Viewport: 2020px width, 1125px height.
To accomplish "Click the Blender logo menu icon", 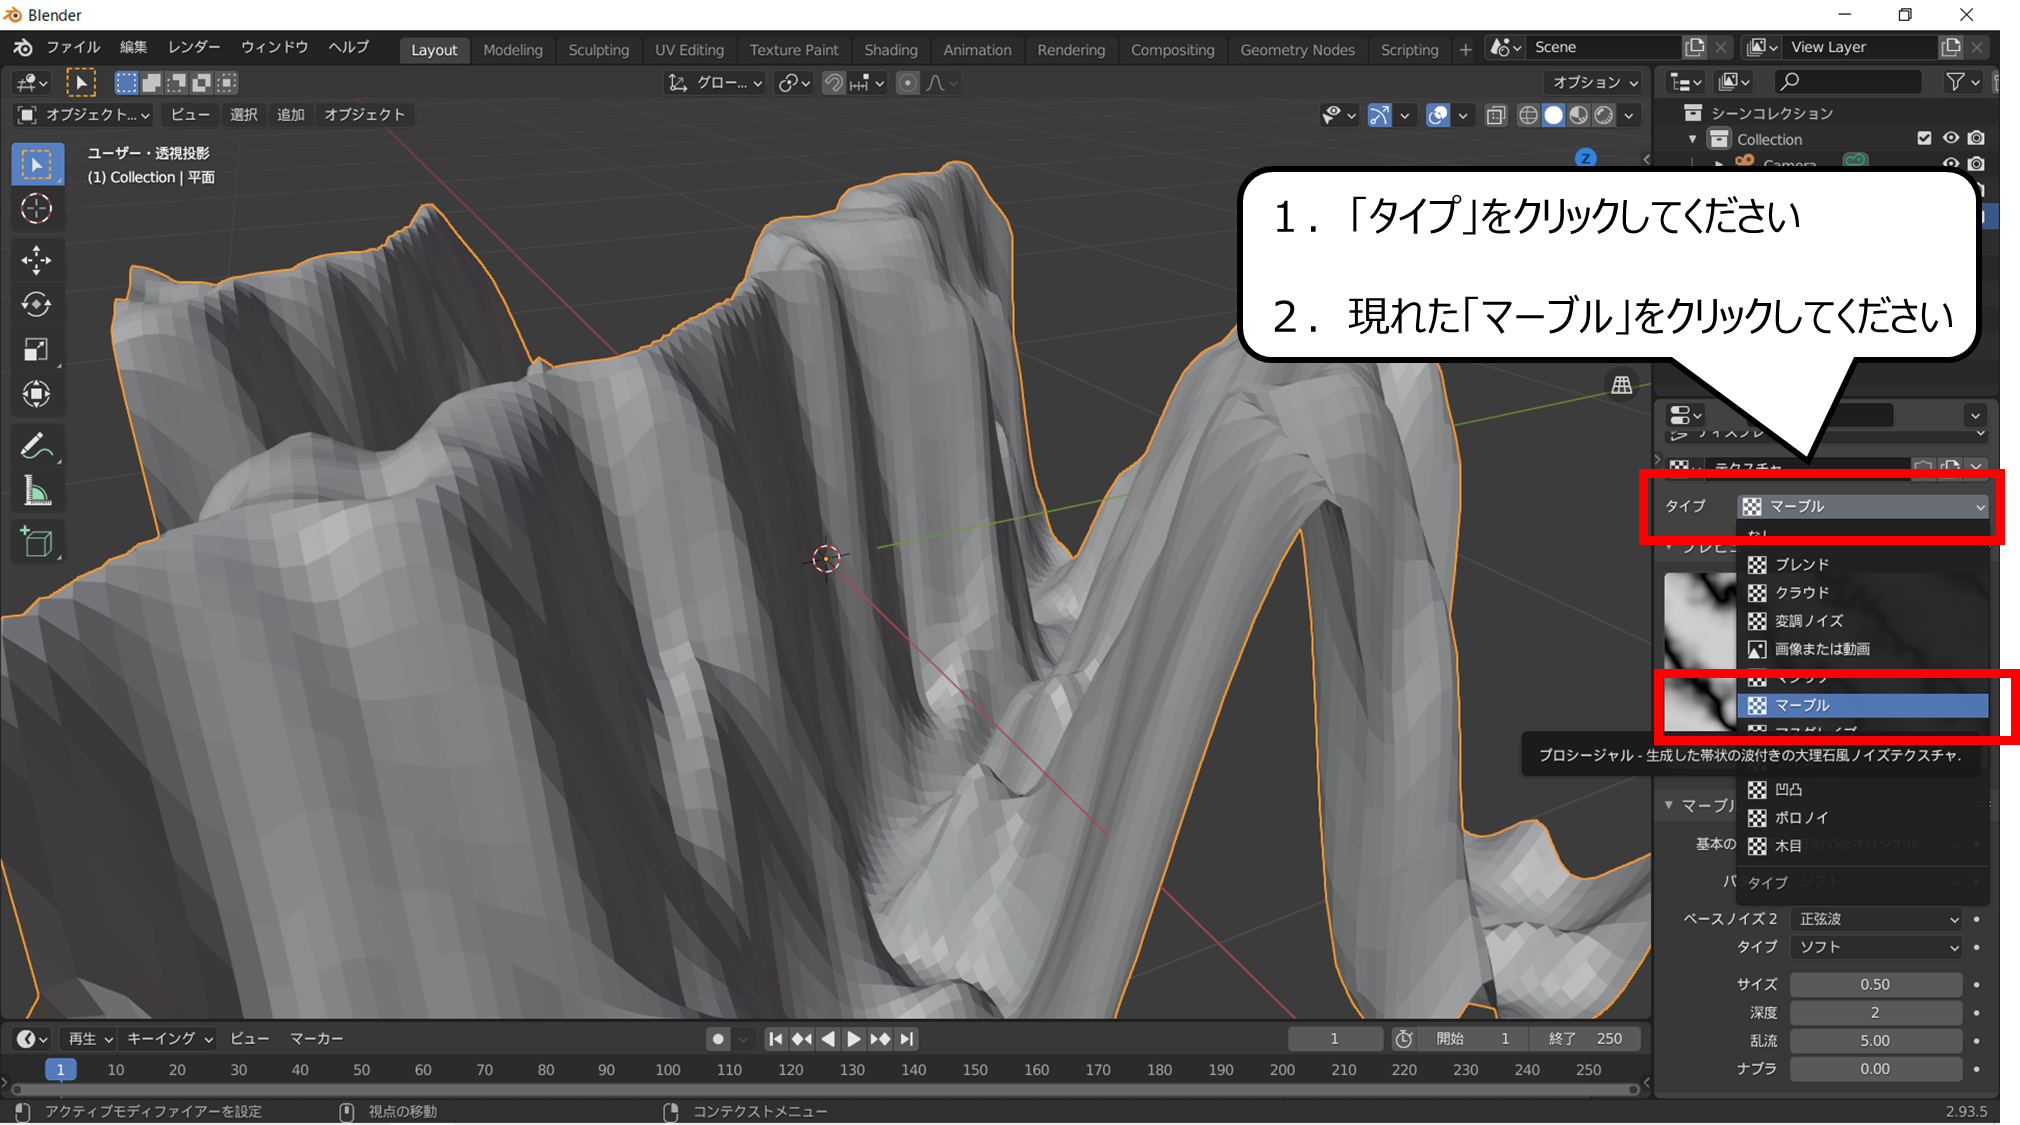I will (23, 47).
